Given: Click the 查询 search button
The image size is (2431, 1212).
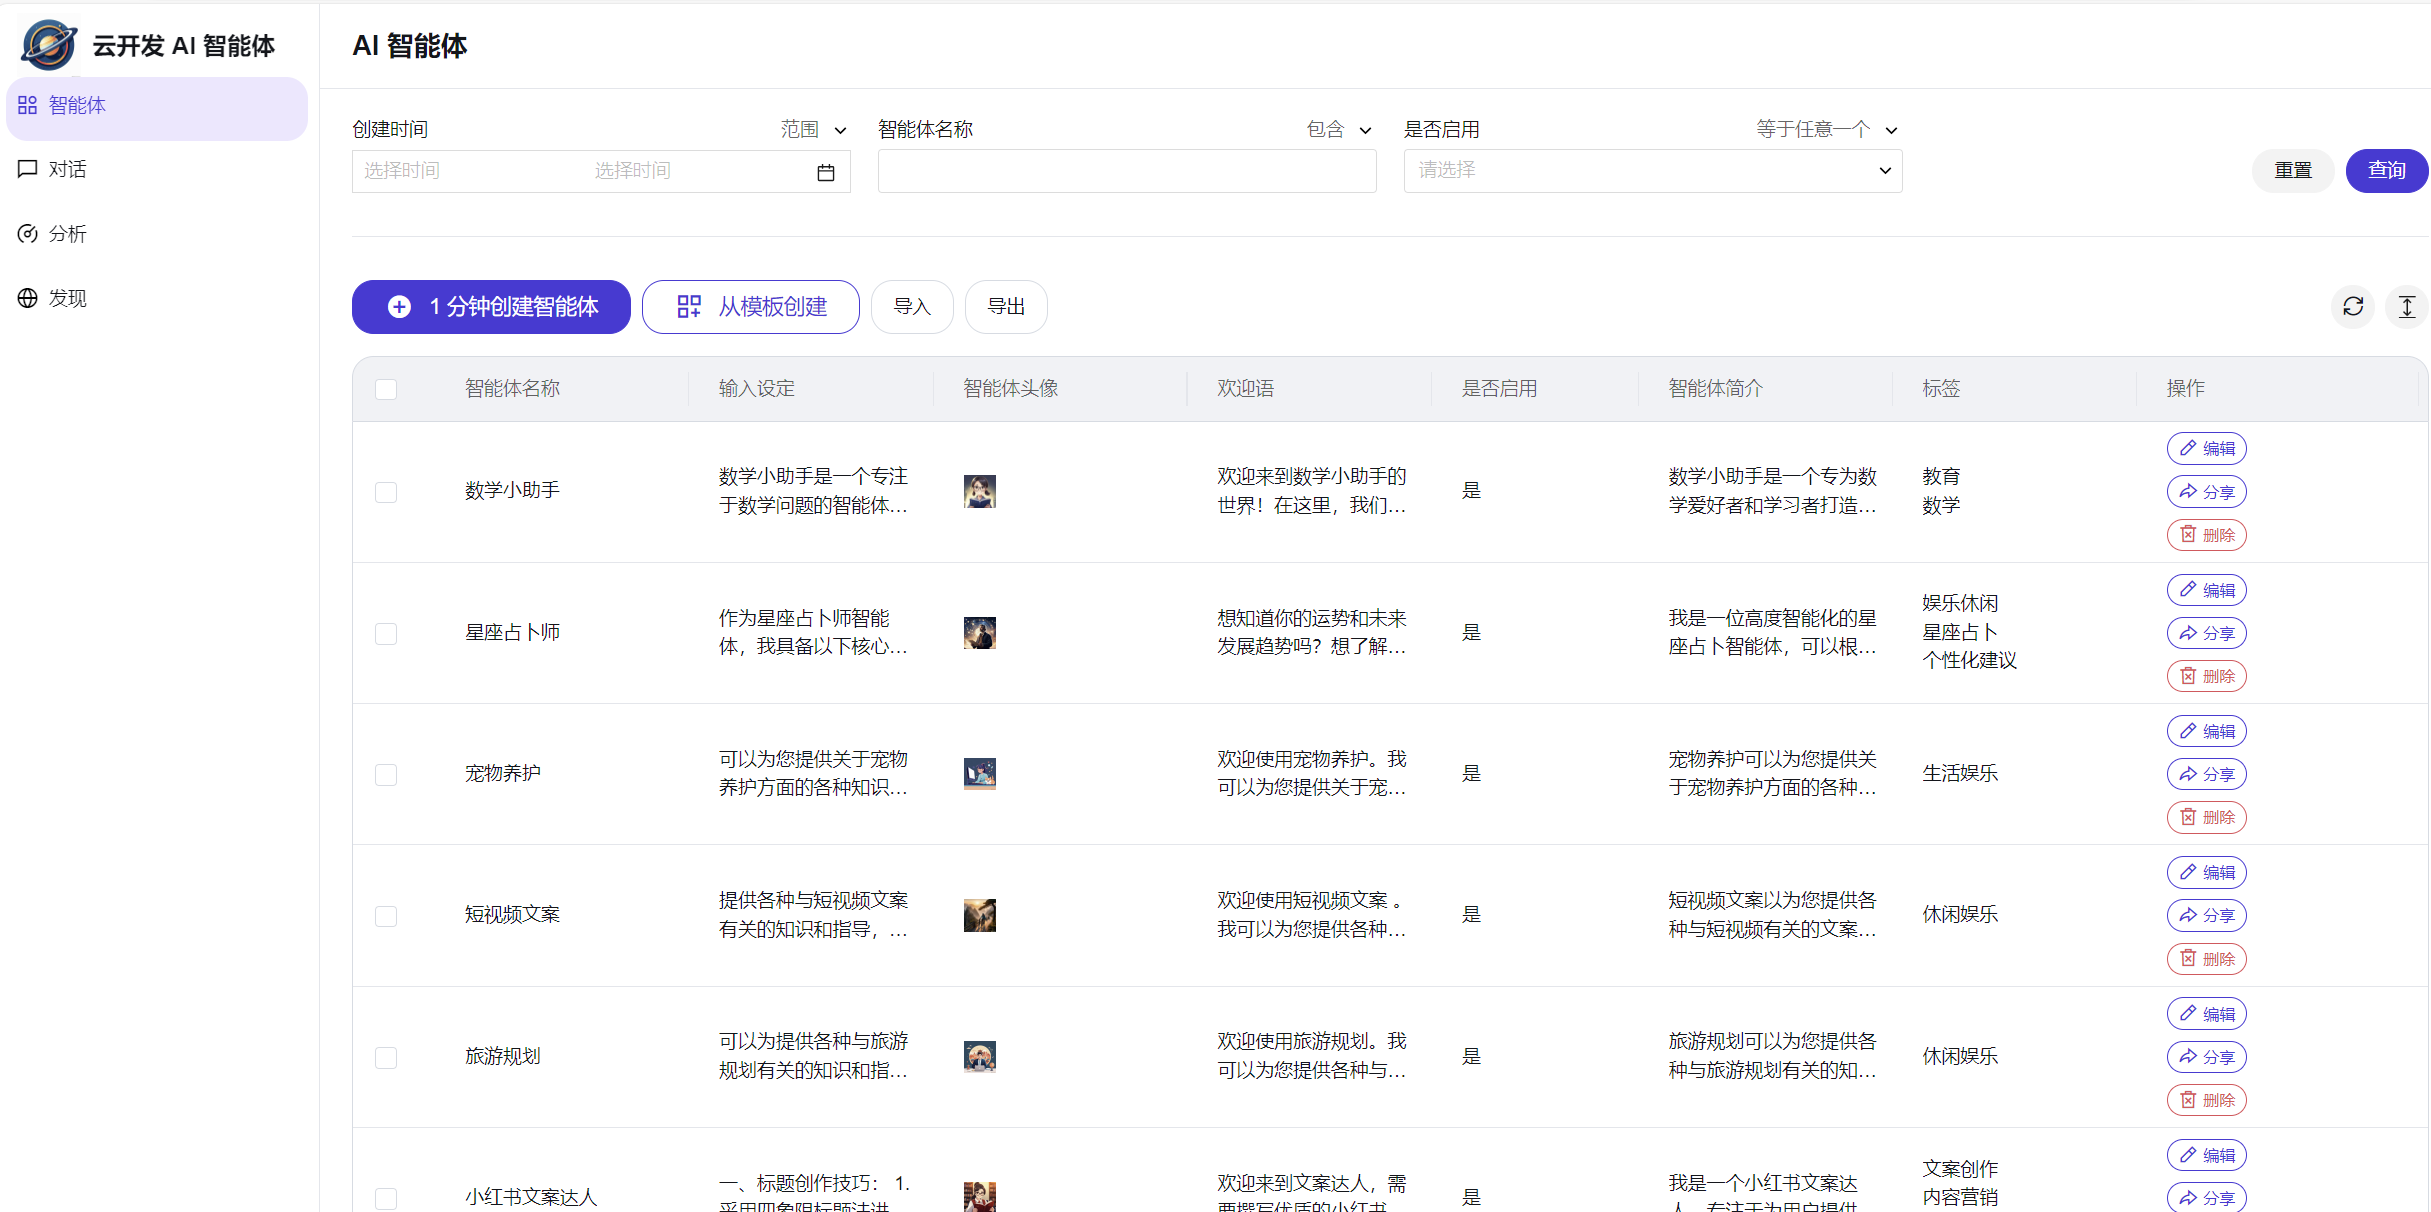Looking at the screenshot, I should coord(2385,171).
